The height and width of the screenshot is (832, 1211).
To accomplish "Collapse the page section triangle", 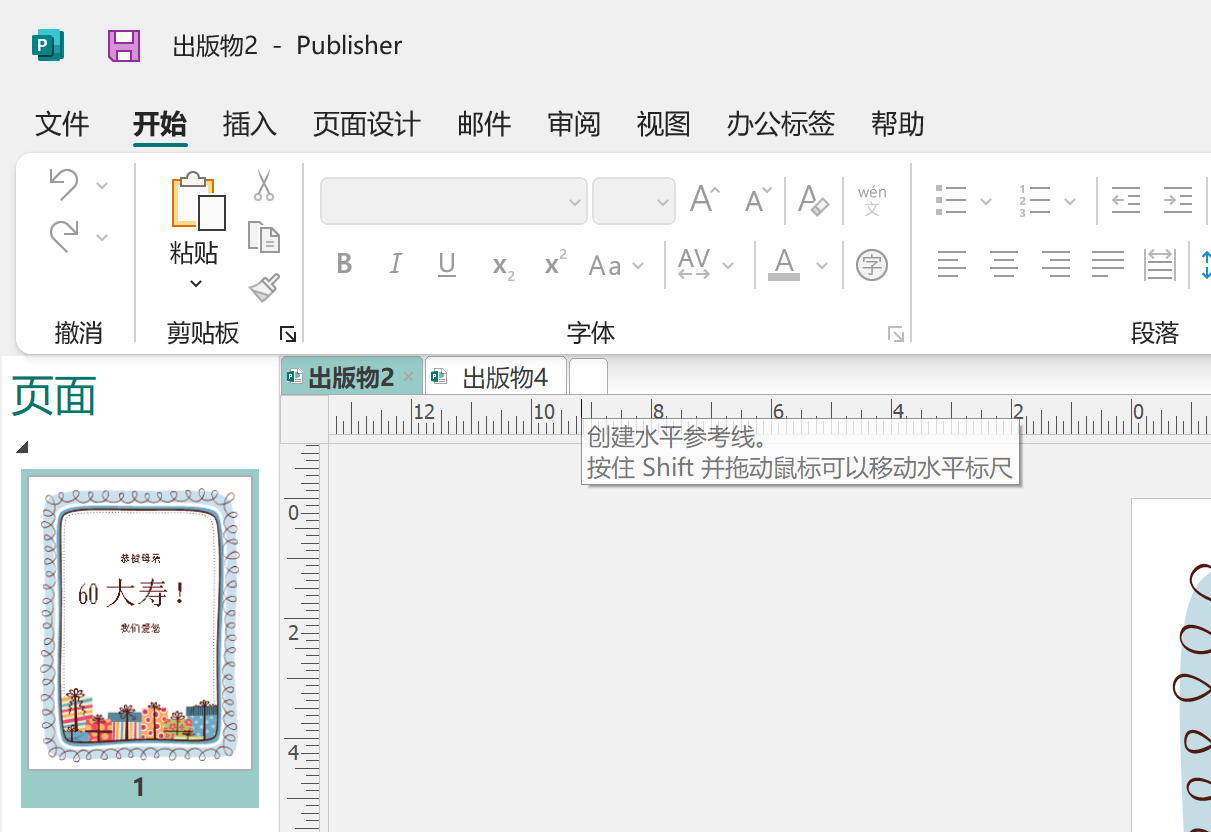I will pyautogui.click(x=22, y=447).
